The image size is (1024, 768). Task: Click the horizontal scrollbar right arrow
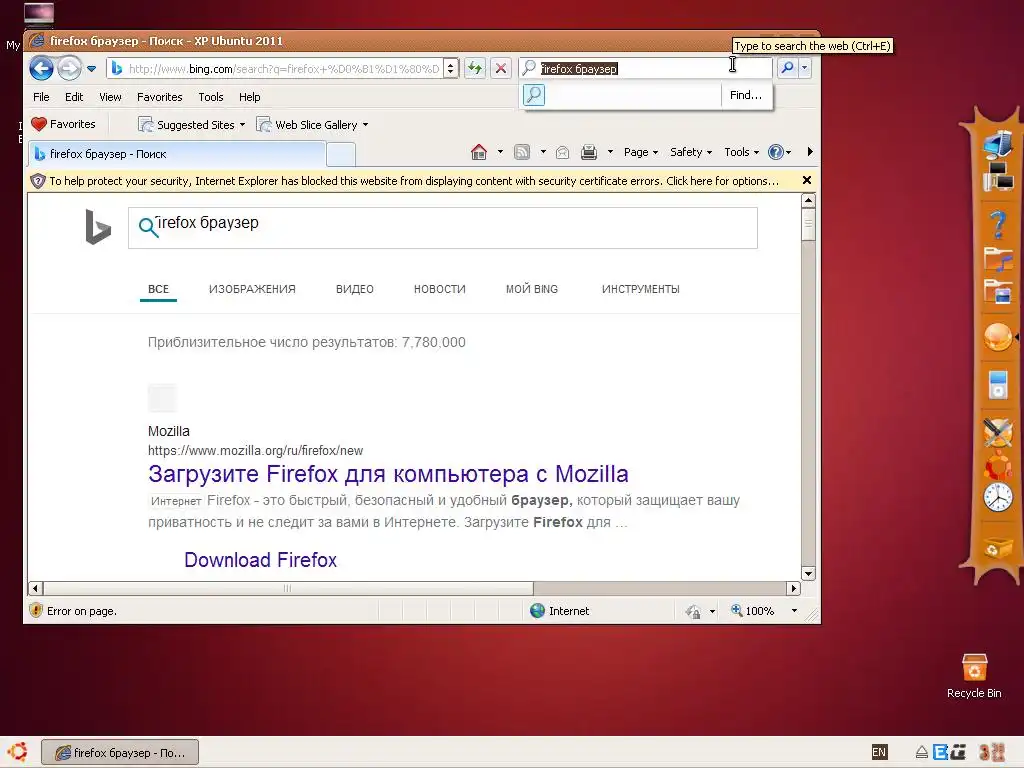[793, 588]
